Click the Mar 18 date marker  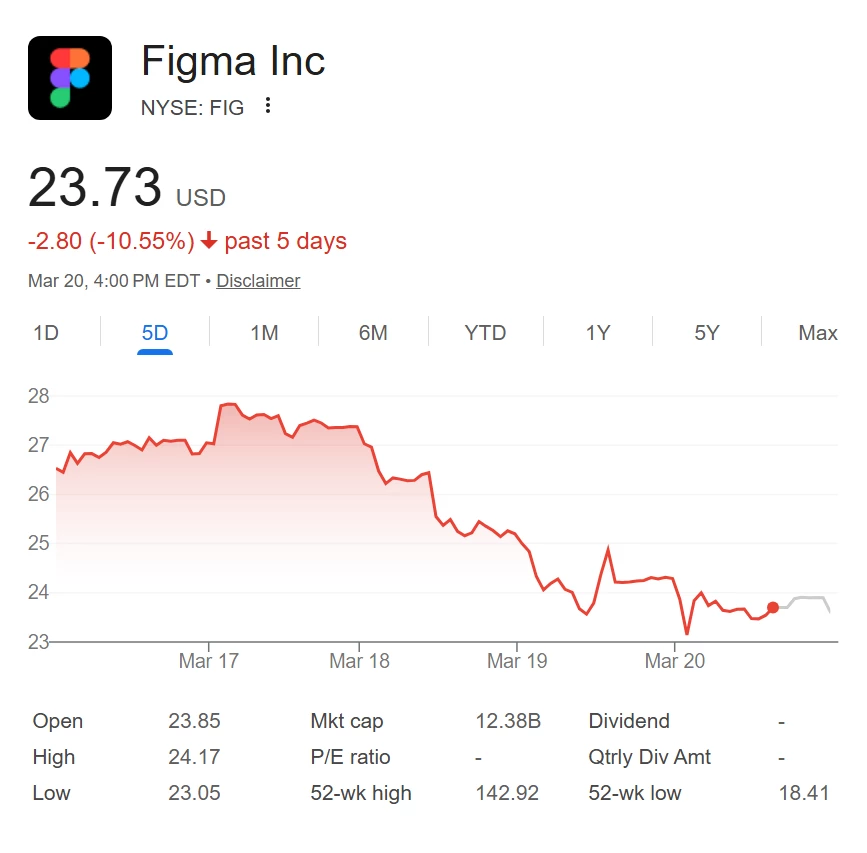(x=359, y=661)
